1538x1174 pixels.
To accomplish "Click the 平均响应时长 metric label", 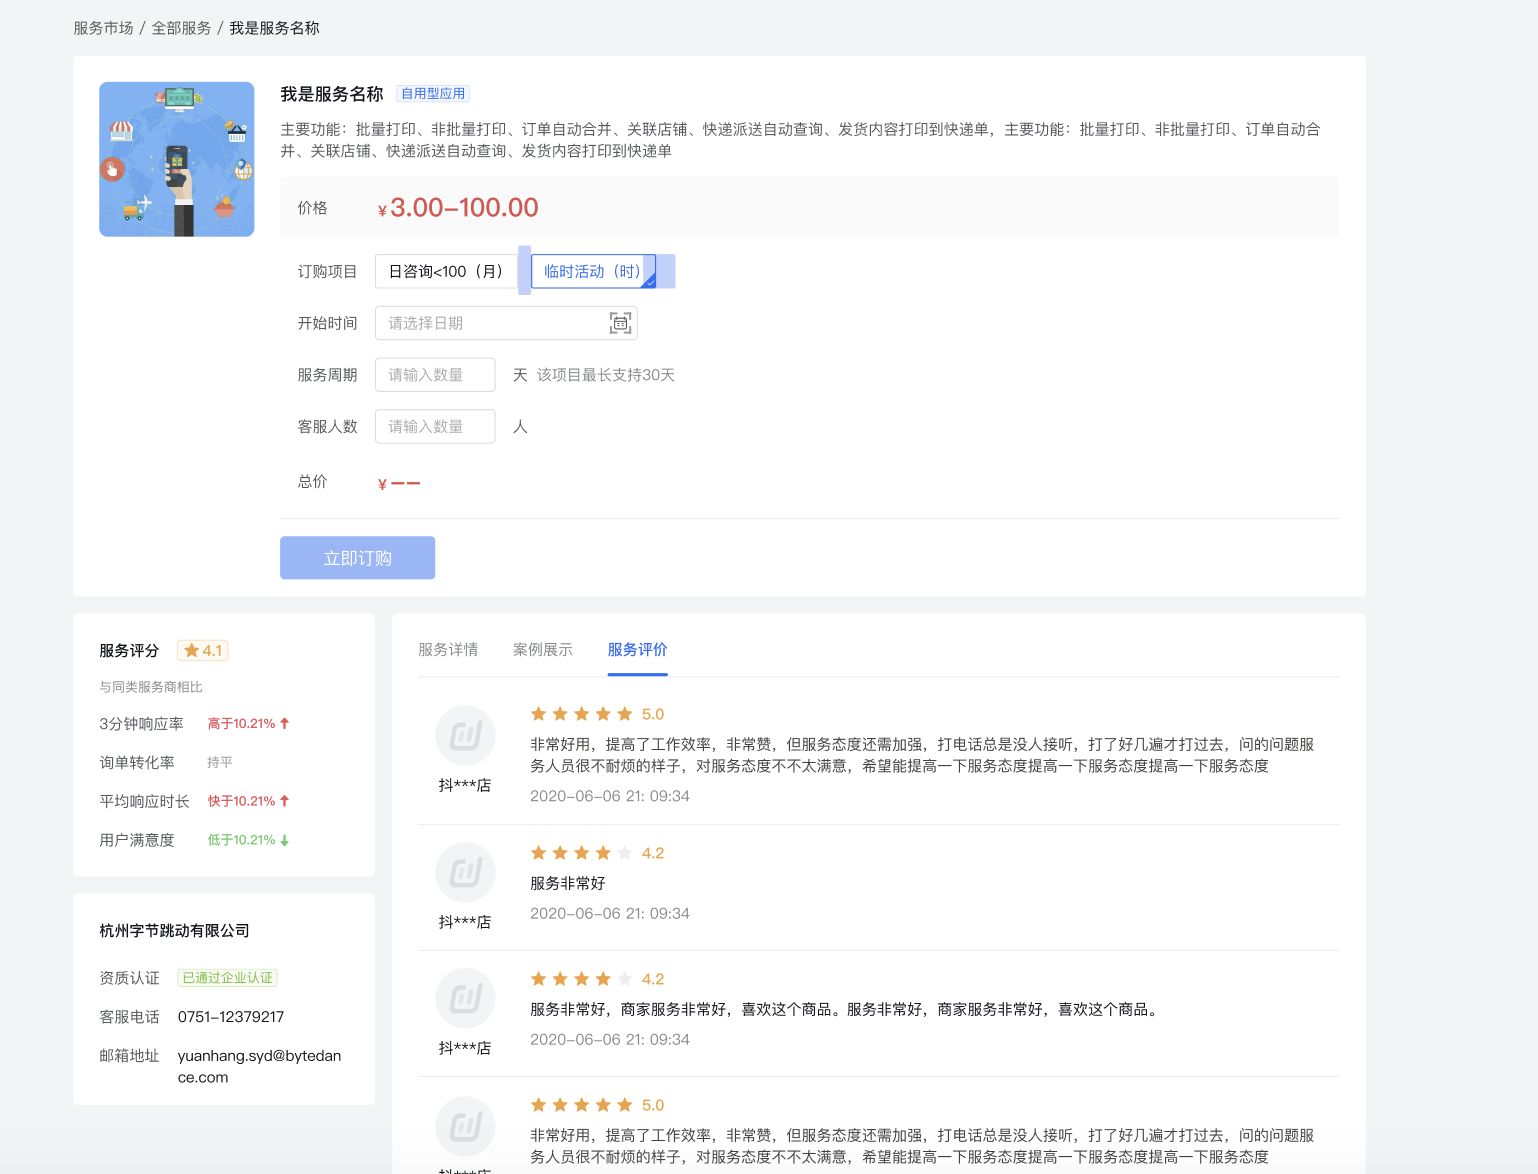I will pos(144,801).
